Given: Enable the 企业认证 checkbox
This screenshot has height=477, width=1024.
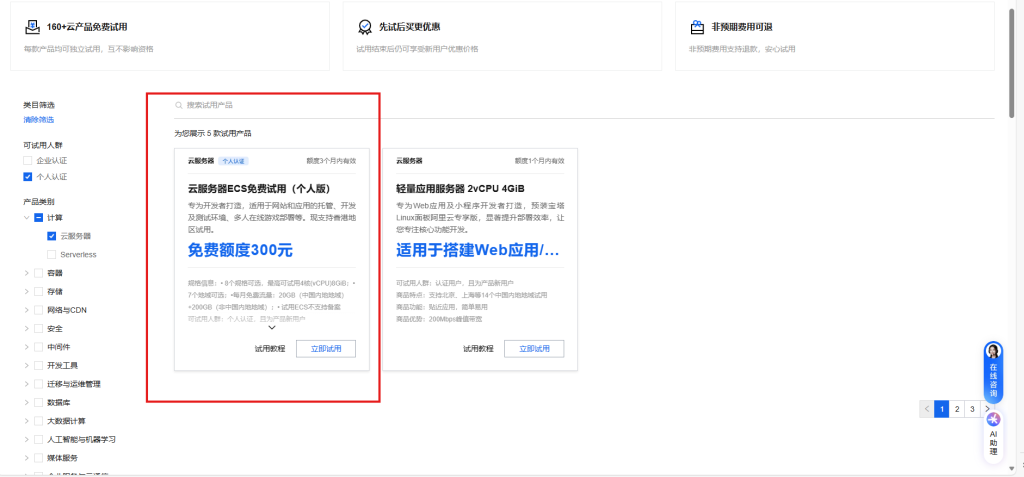Looking at the screenshot, I should [28, 160].
